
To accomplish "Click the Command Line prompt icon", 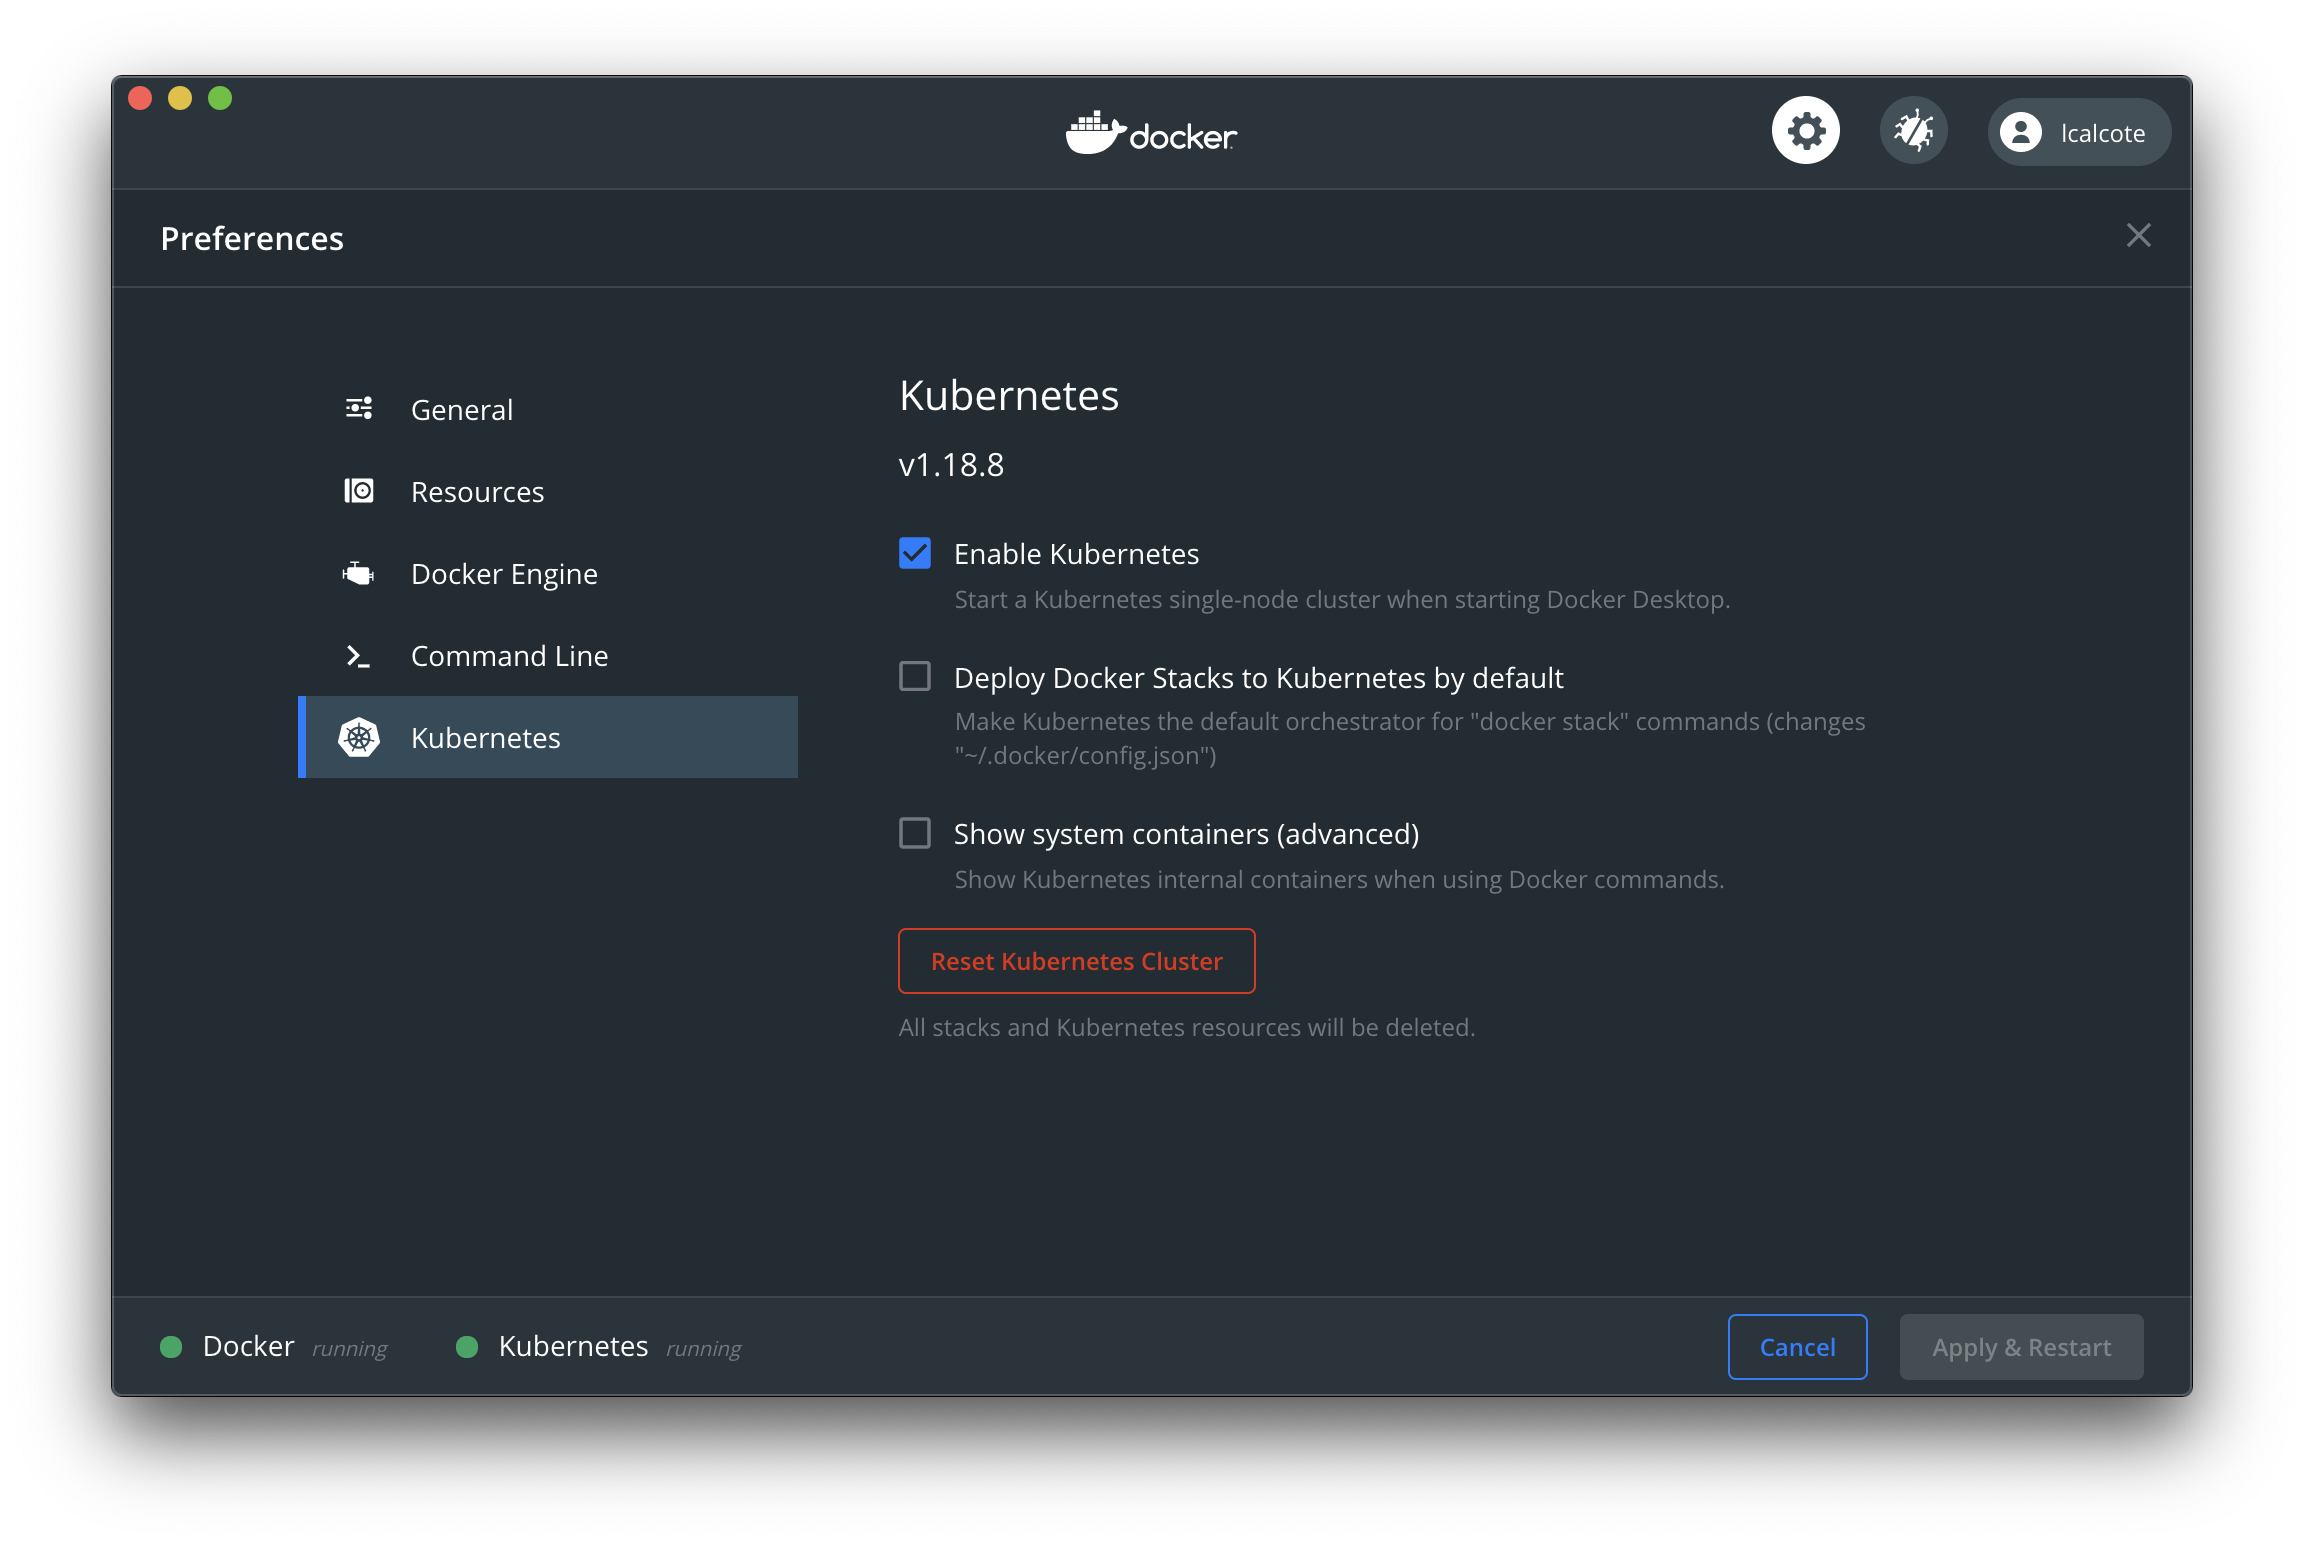I will tap(359, 656).
